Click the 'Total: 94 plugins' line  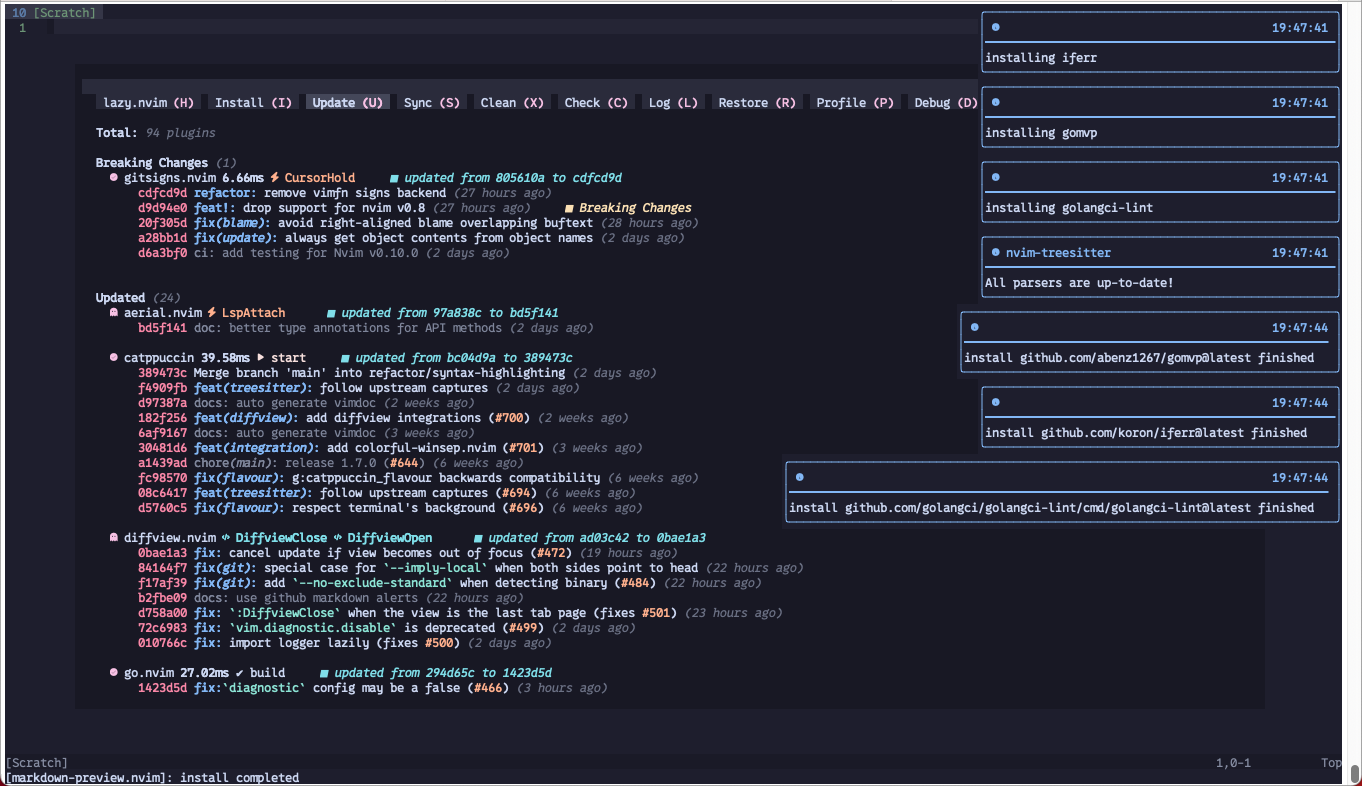156,133
